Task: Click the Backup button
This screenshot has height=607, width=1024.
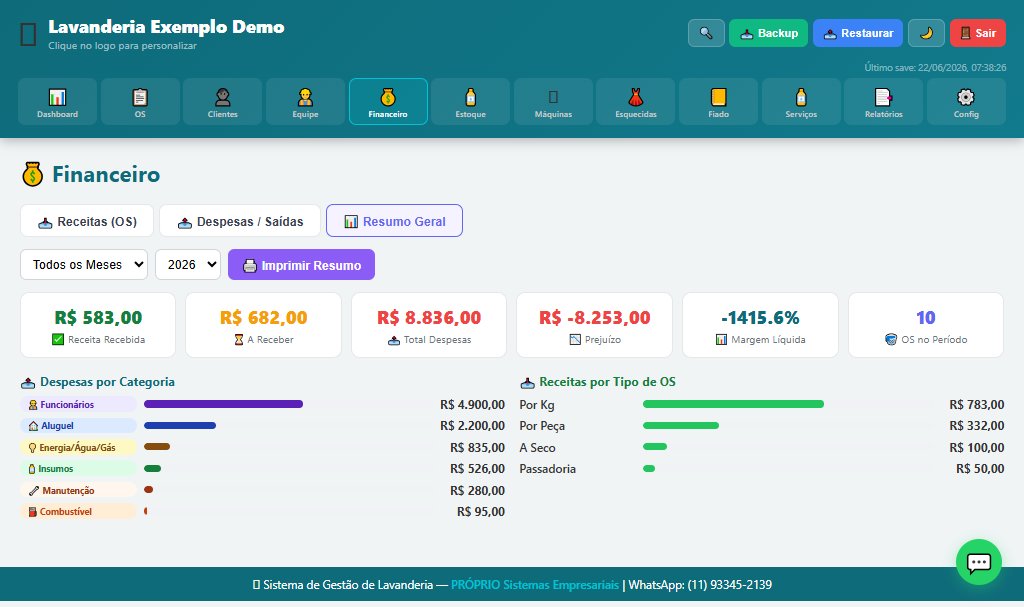Action: [x=768, y=33]
